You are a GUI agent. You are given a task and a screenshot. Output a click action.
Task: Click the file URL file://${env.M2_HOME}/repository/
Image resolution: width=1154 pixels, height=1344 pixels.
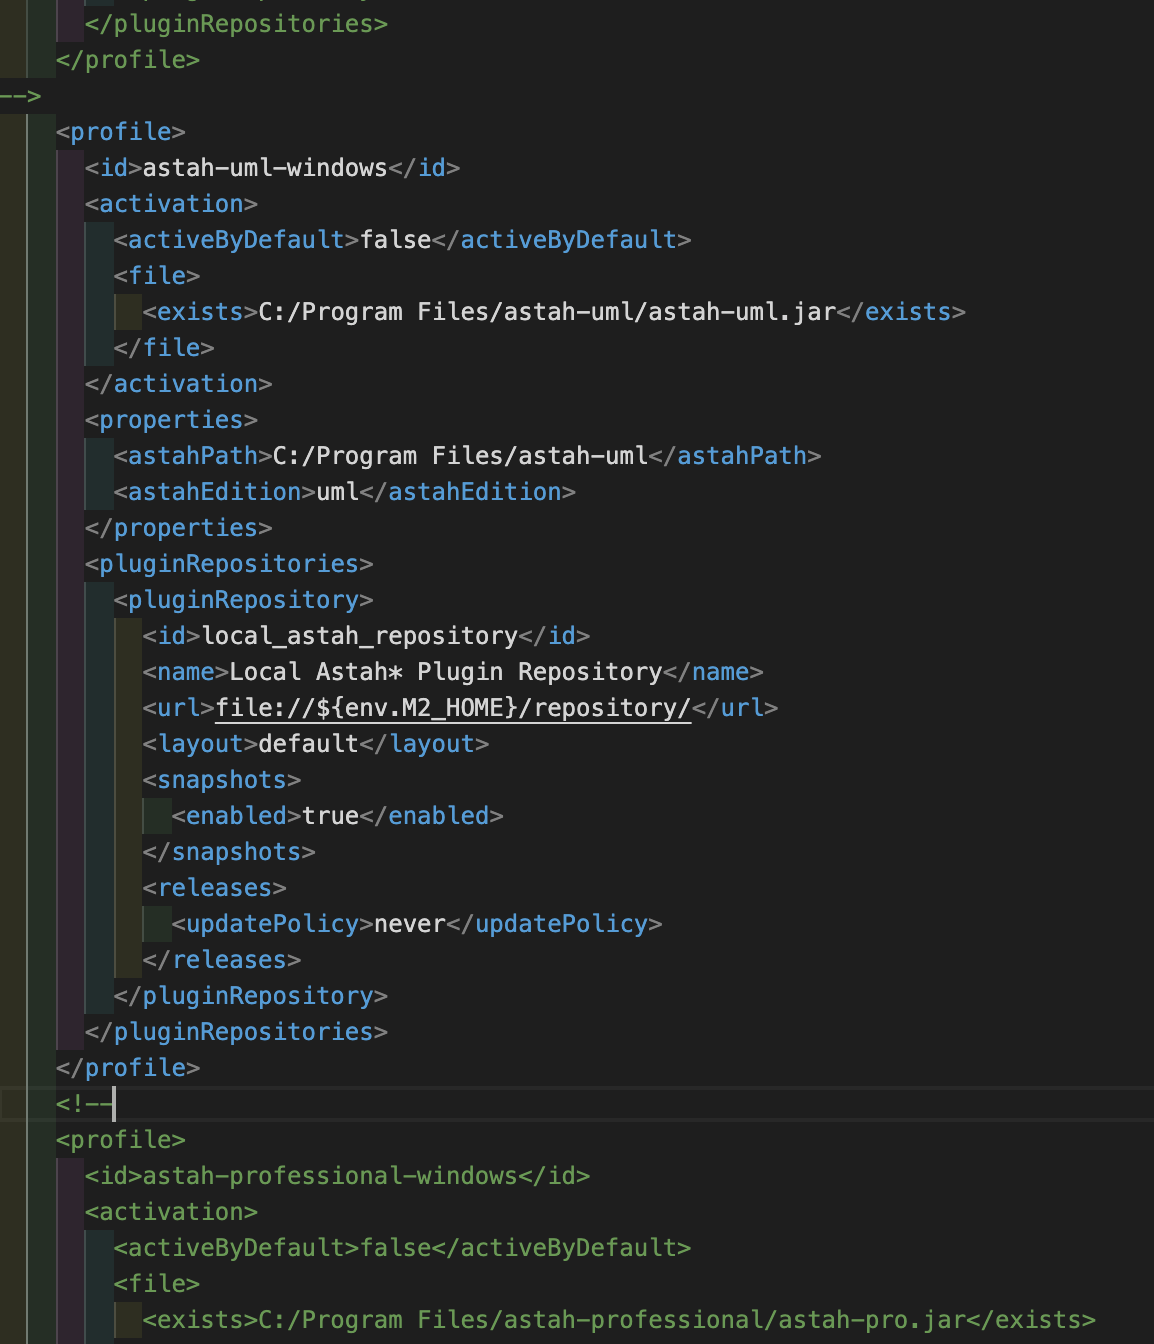point(453,708)
